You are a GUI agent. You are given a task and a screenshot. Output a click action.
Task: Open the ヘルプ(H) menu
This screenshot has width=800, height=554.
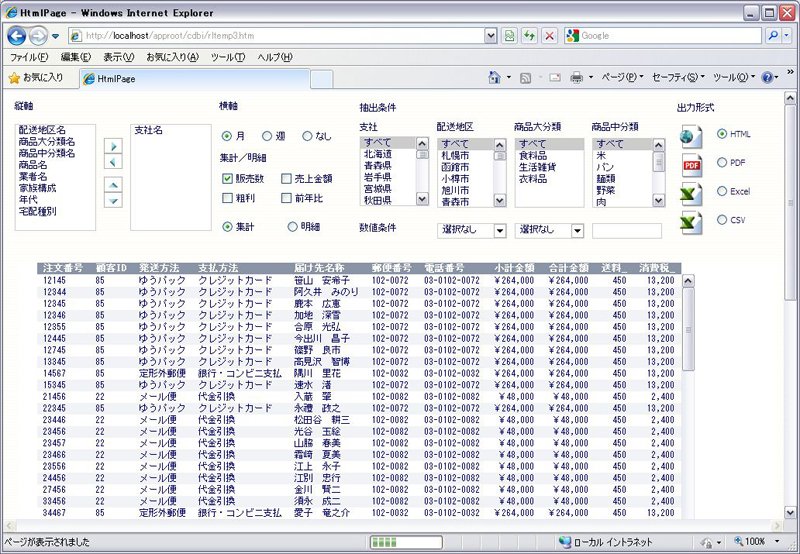275,57
